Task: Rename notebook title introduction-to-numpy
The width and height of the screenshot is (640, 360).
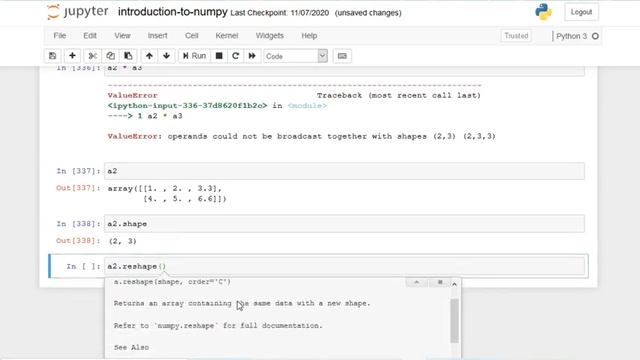Action: coord(173,12)
